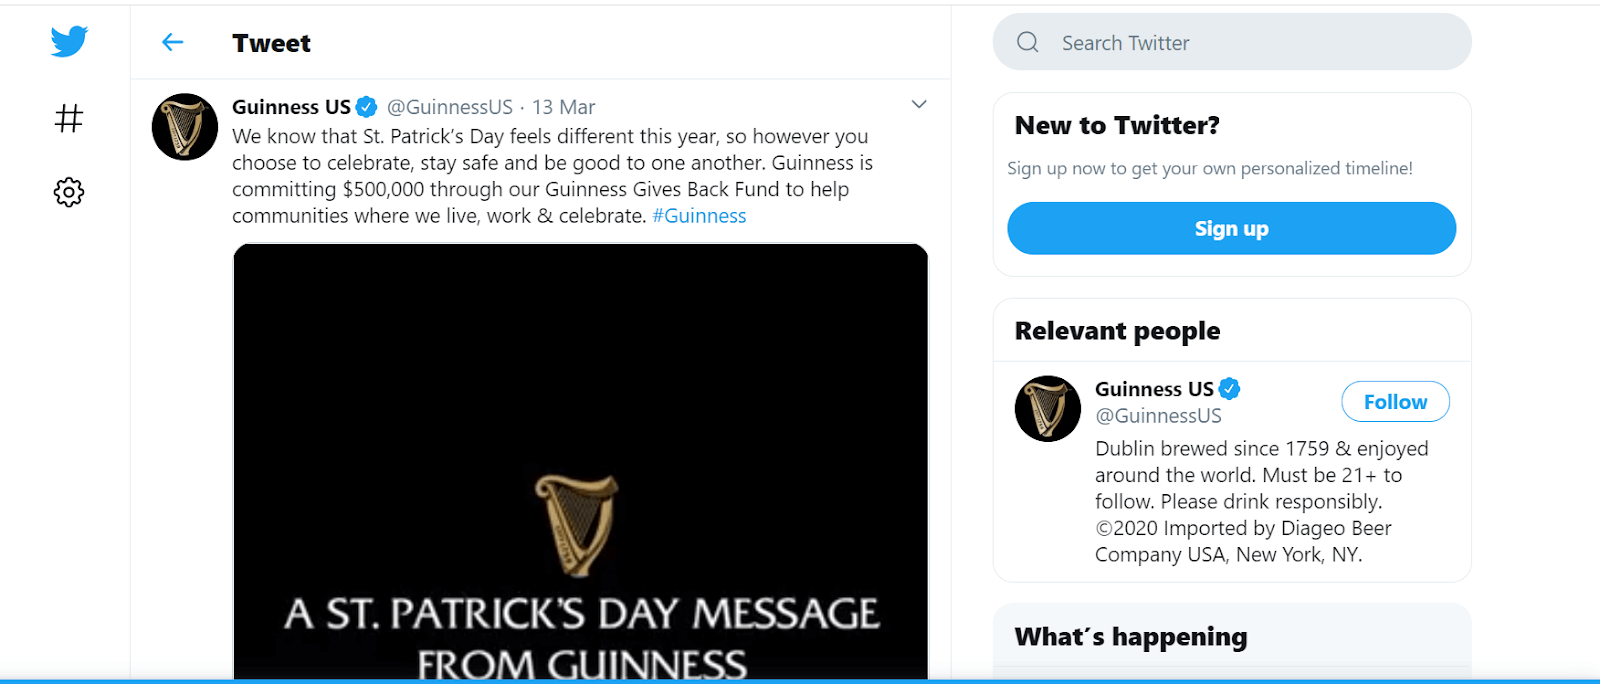Screen dimensions: 1600x684
Task: Click the verified badge in Relevant people
Action: click(1231, 389)
